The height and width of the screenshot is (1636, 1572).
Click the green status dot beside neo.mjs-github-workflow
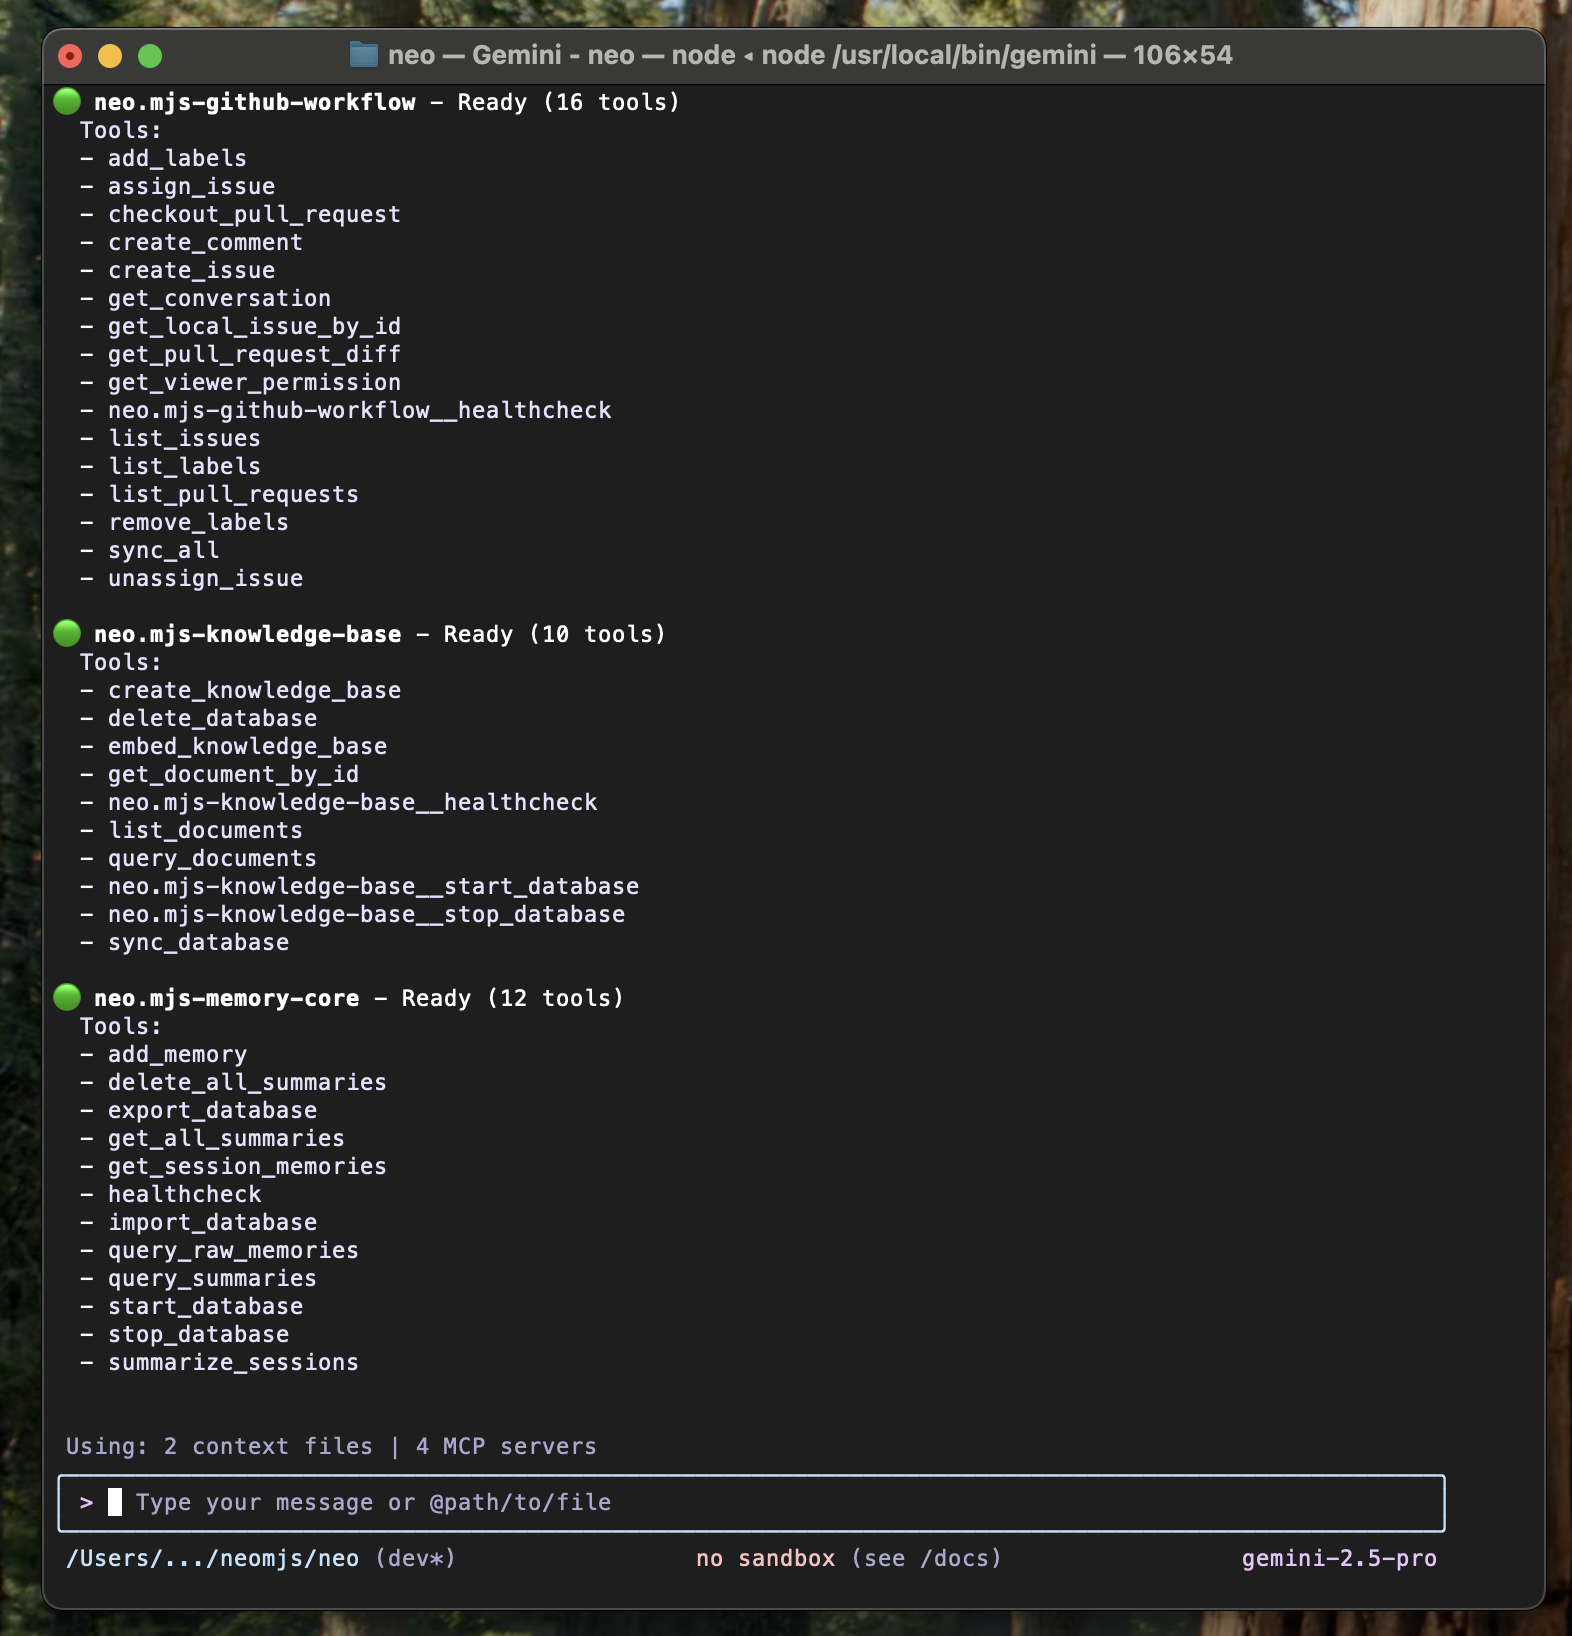coord(67,101)
